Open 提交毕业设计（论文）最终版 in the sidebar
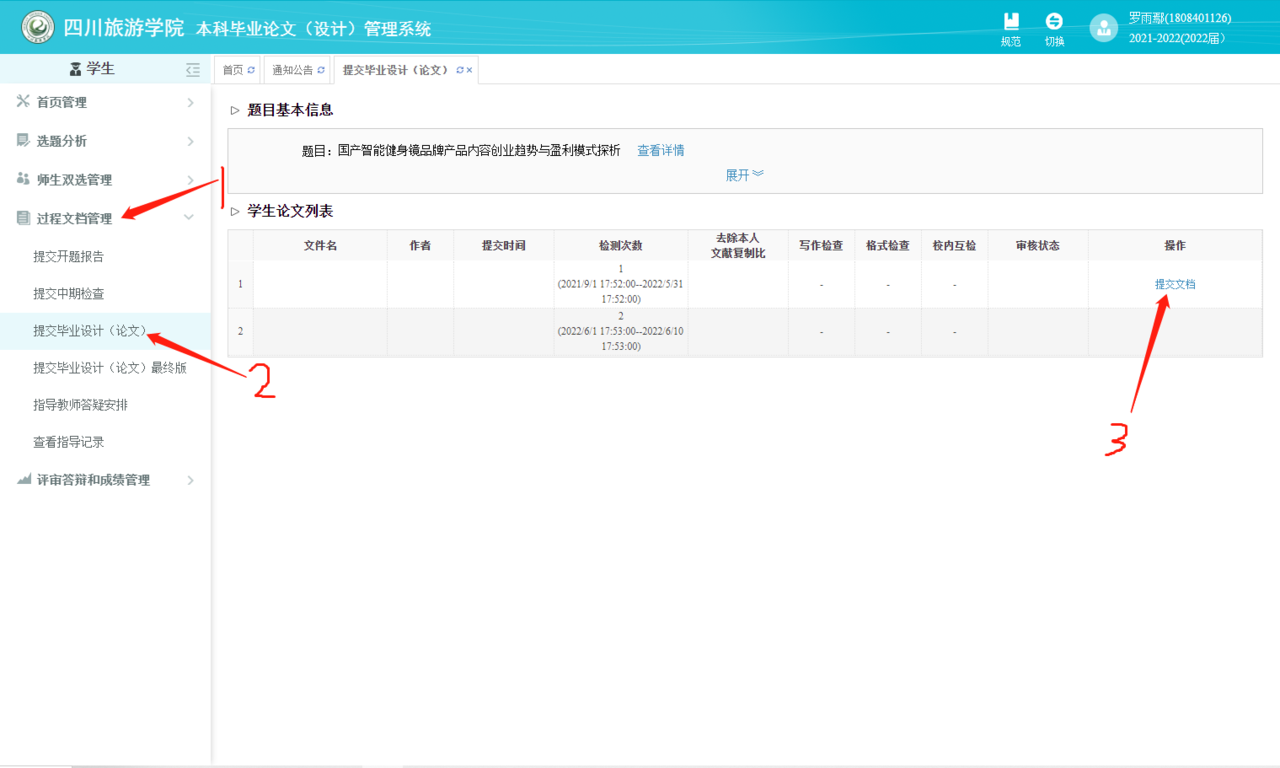 click(110, 368)
